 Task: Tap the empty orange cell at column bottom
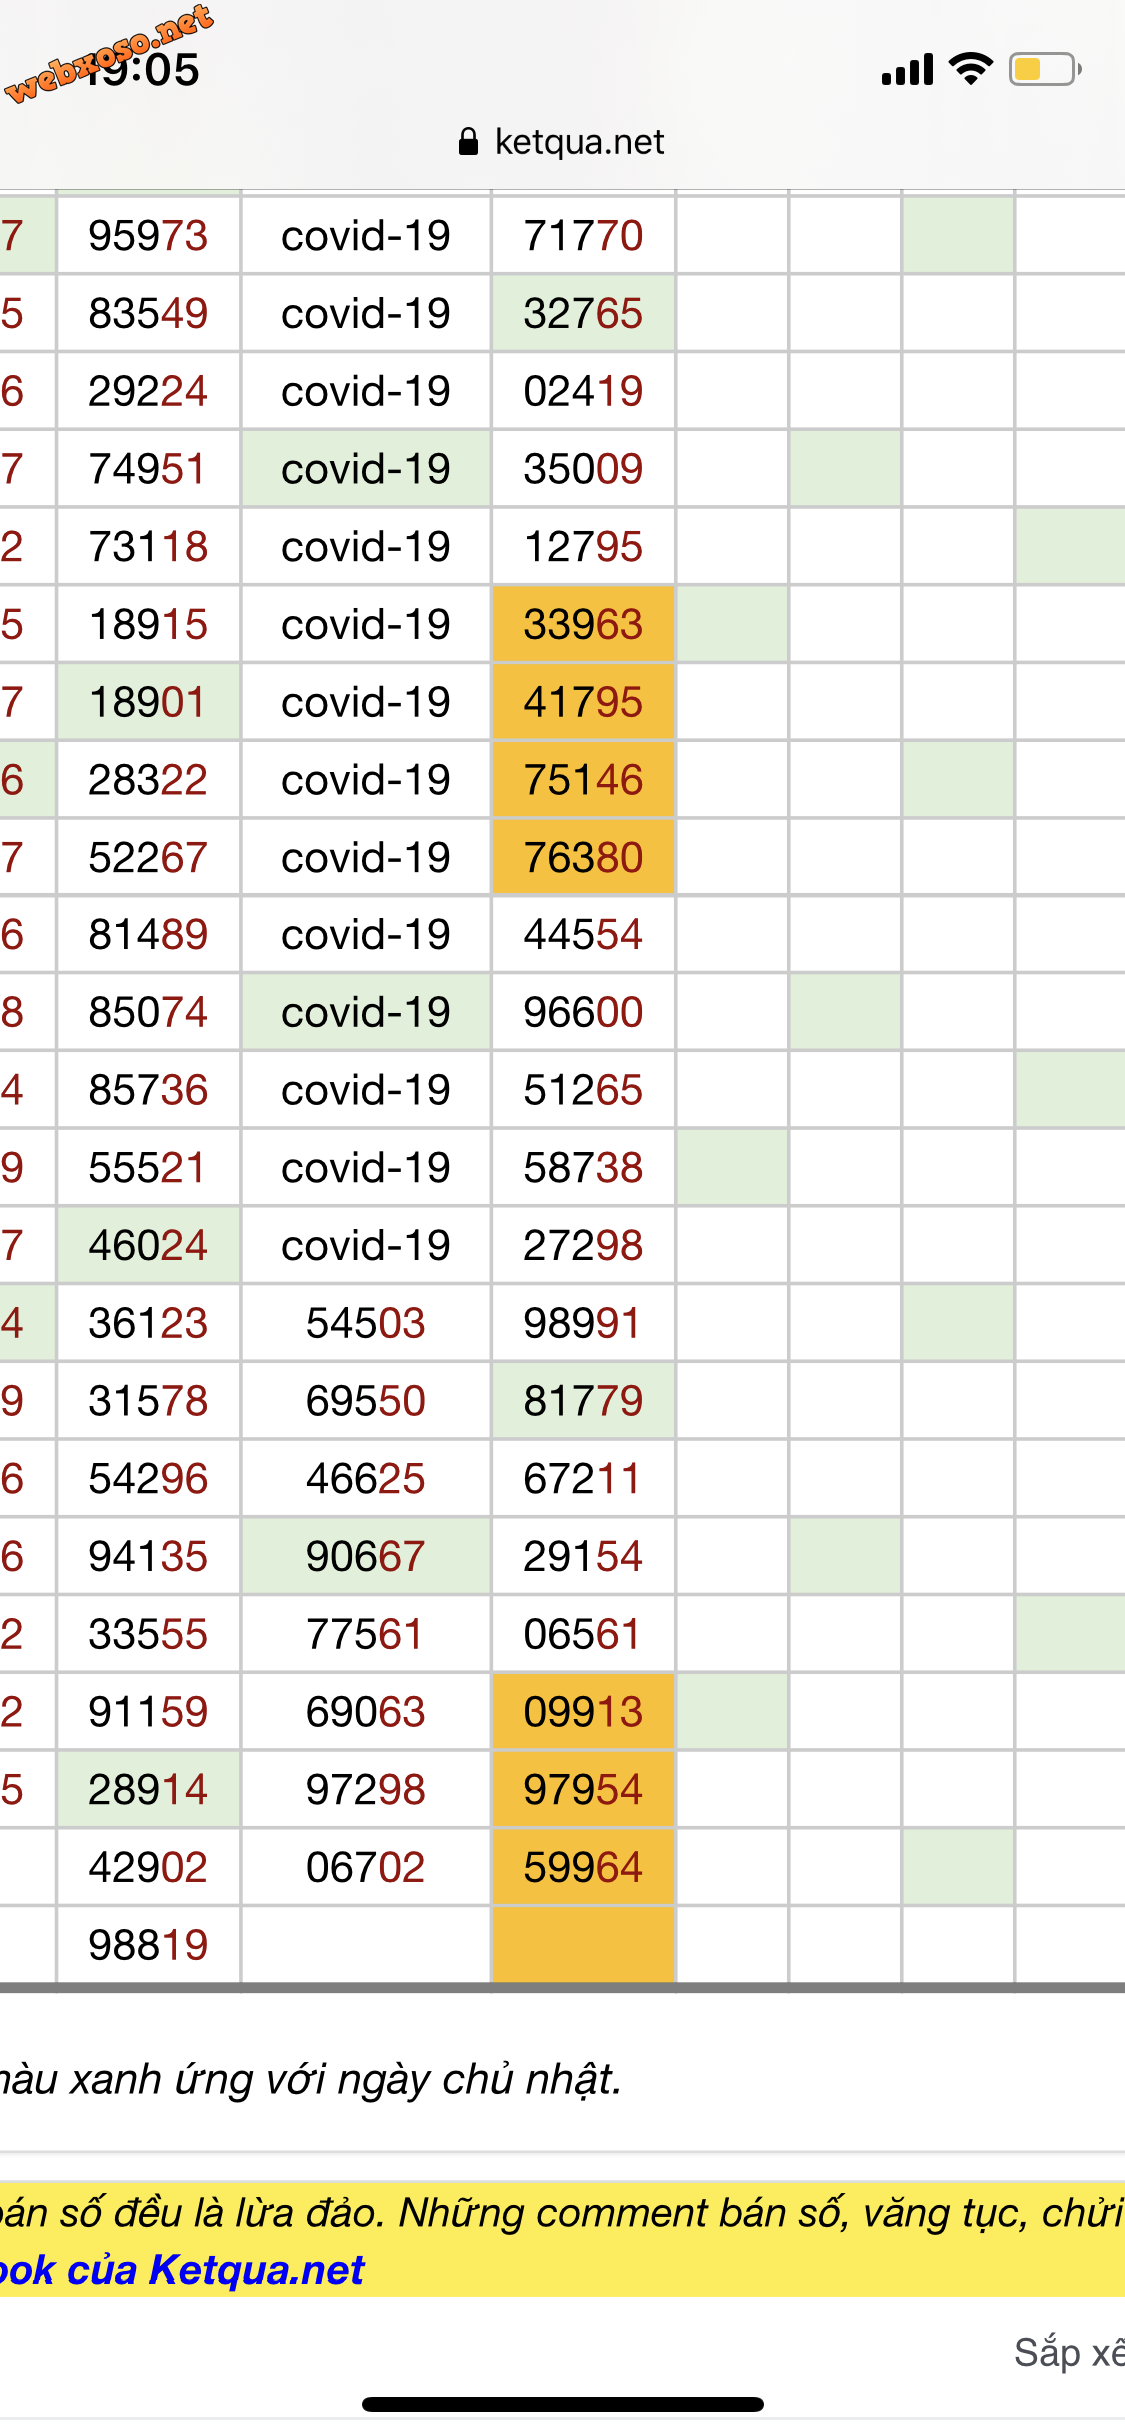click(x=583, y=1944)
